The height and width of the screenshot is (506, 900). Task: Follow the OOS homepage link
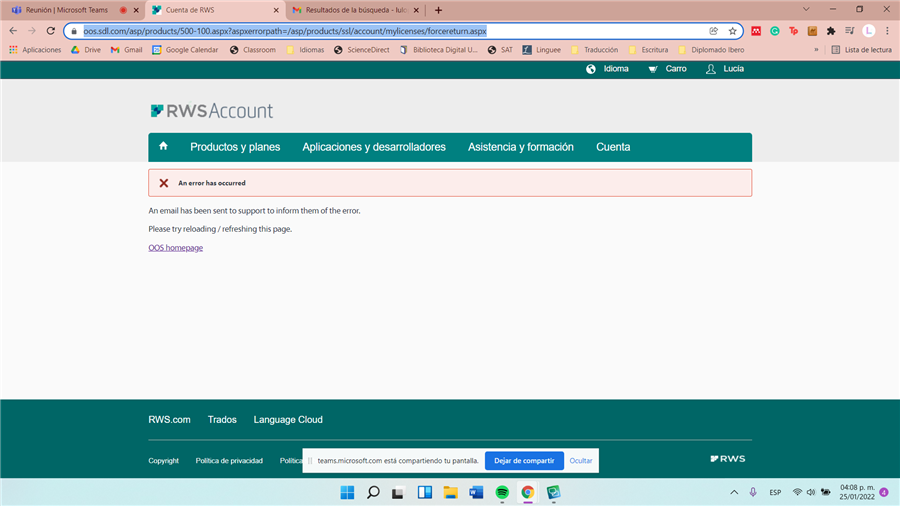[176, 248]
